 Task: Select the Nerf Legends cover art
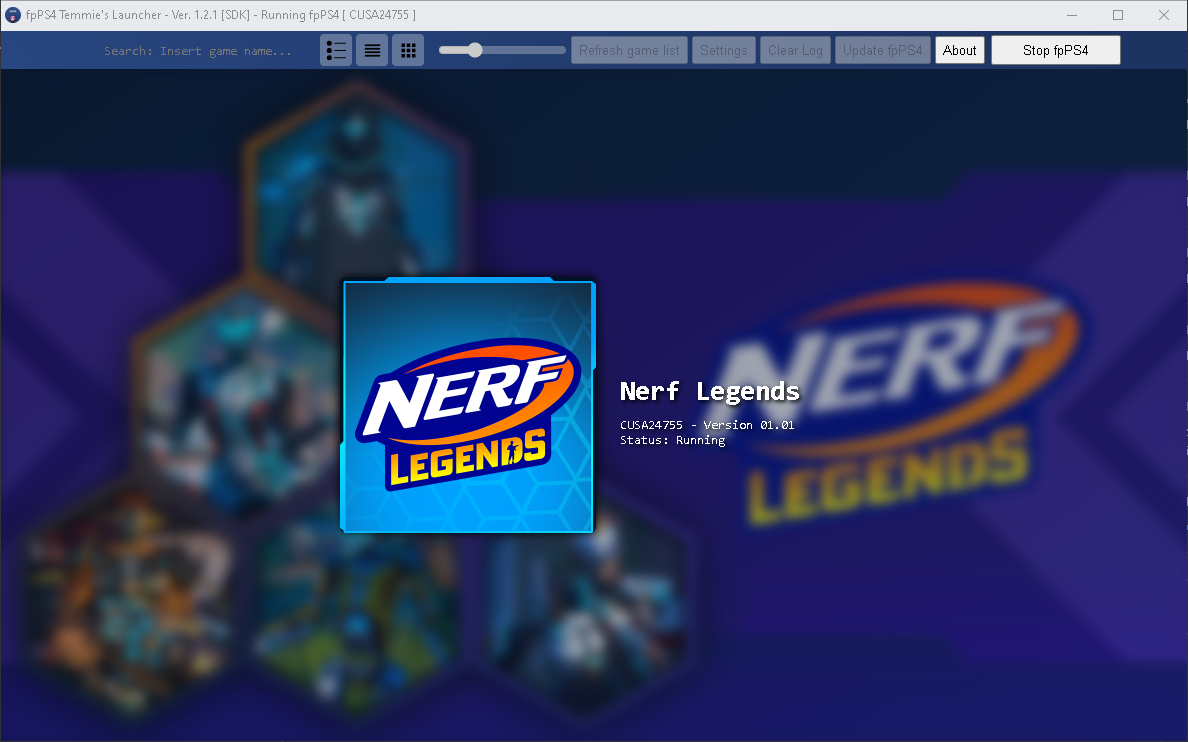pos(467,405)
